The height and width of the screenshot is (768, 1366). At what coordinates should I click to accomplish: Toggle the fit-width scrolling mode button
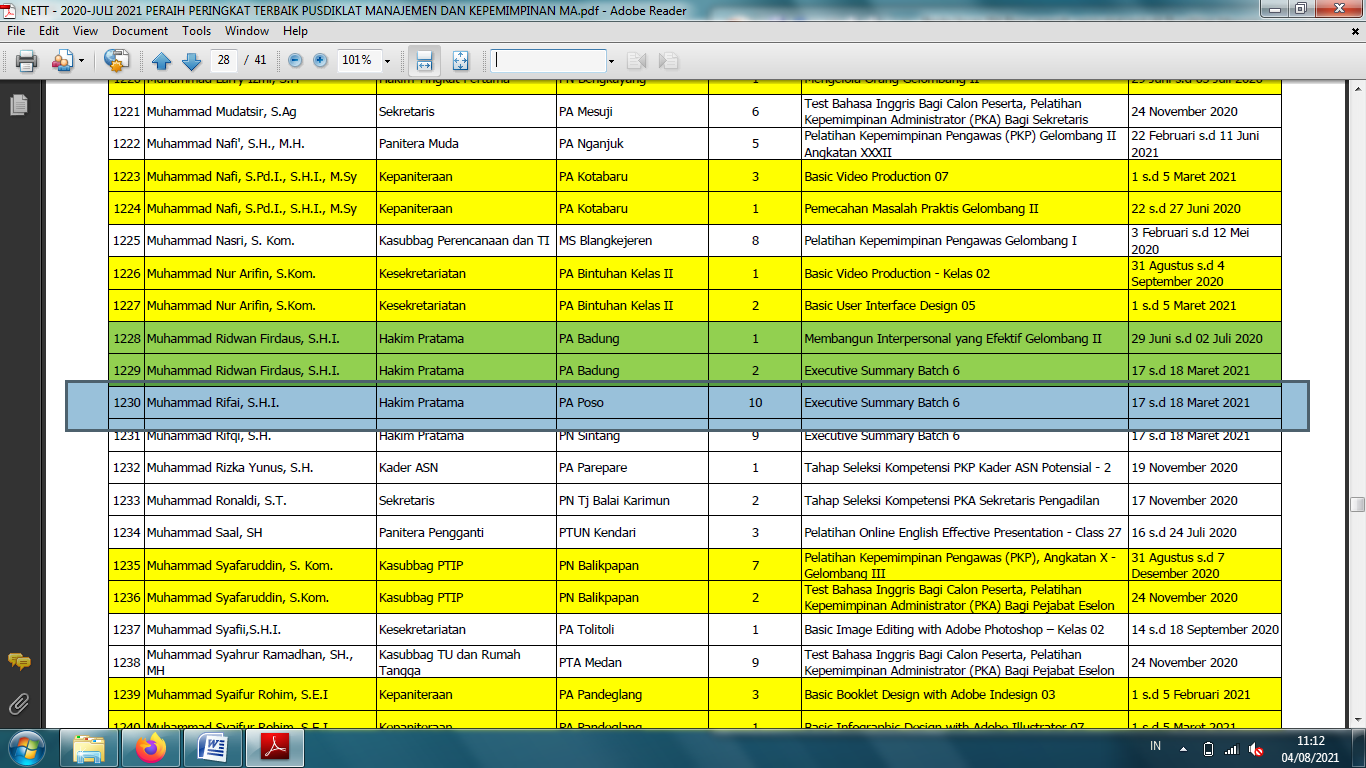coord(424,61)
